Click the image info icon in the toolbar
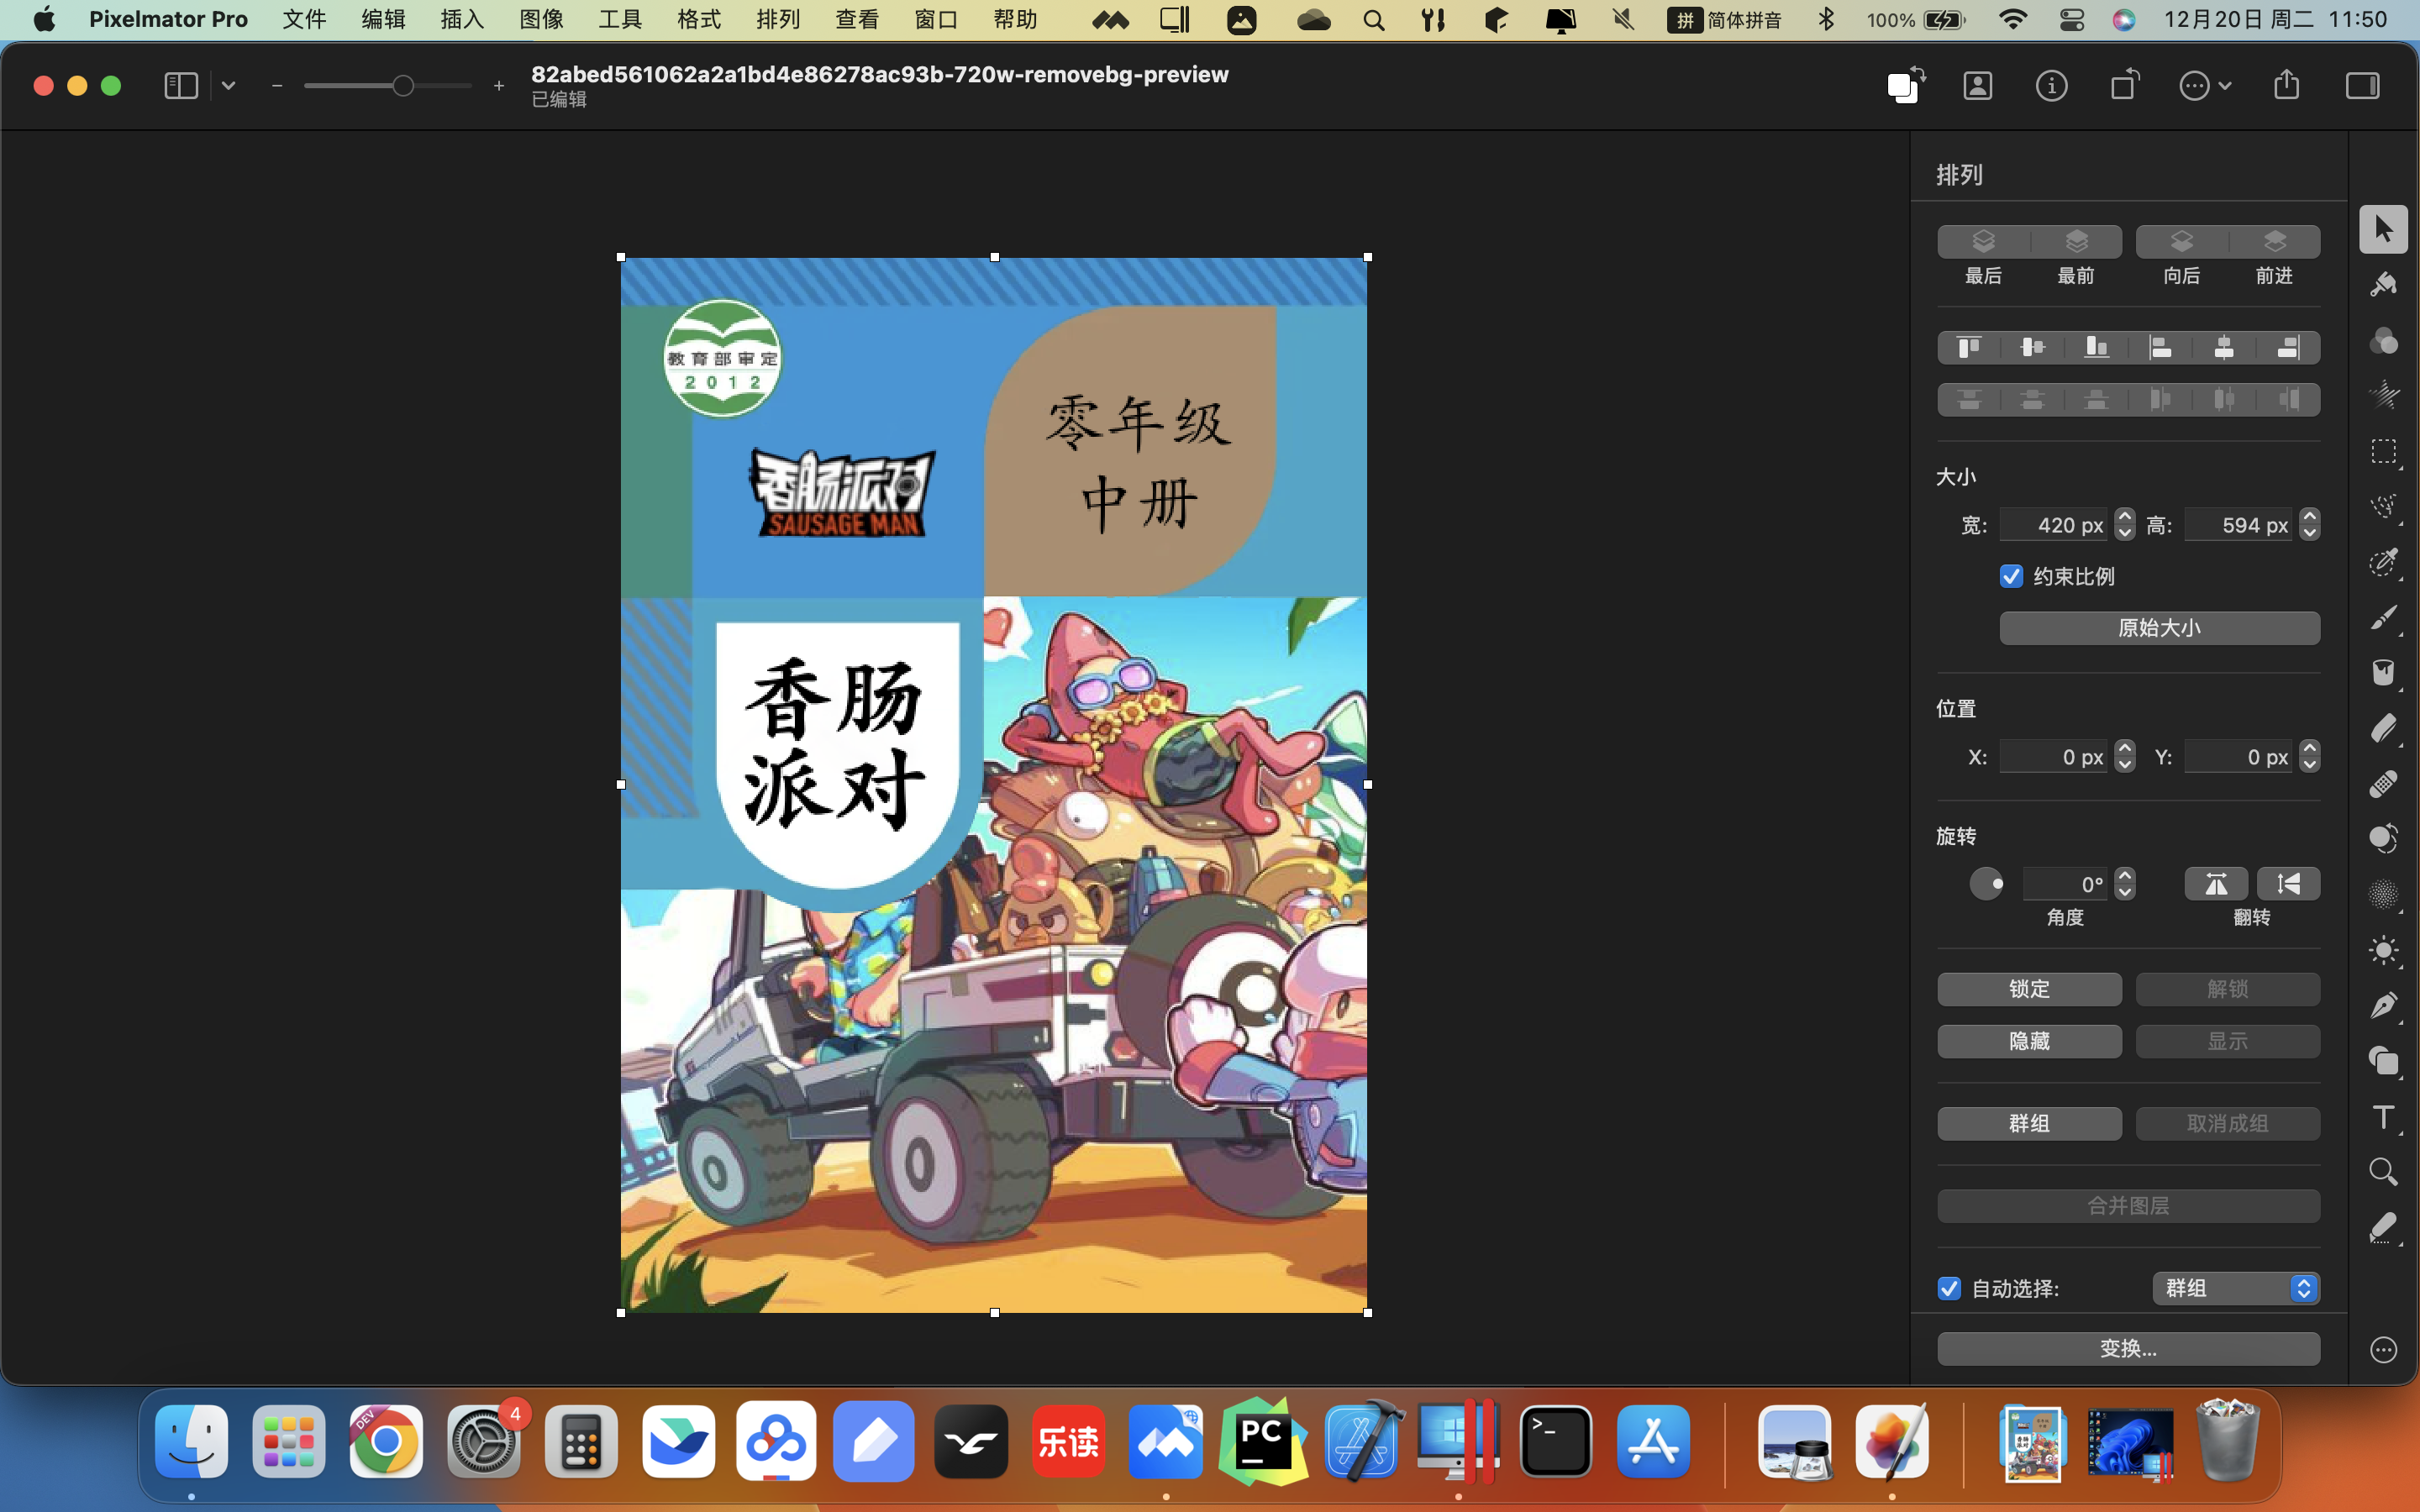Viewport: 2420px width, 1512px height. point(2051,86)
